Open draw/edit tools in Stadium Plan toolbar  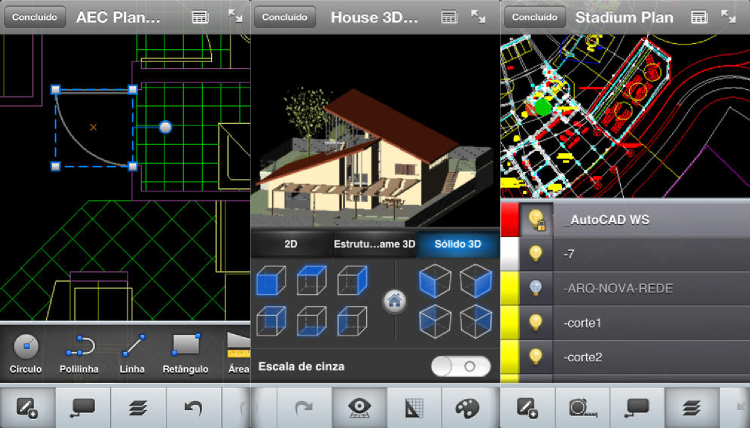(528, 408)
